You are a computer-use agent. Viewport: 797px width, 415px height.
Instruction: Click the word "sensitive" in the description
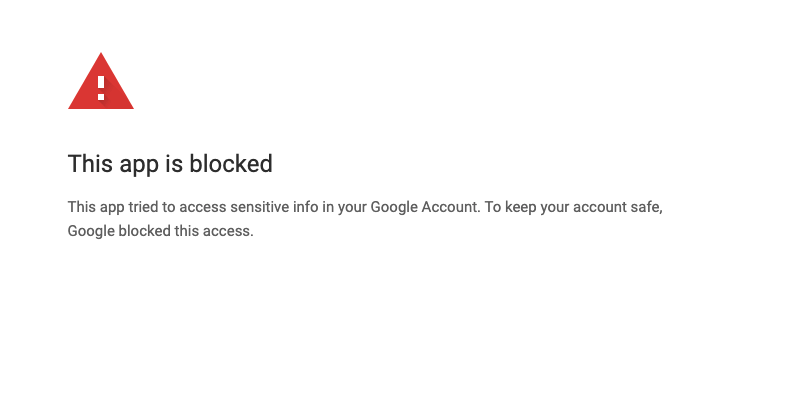point(250,207)
